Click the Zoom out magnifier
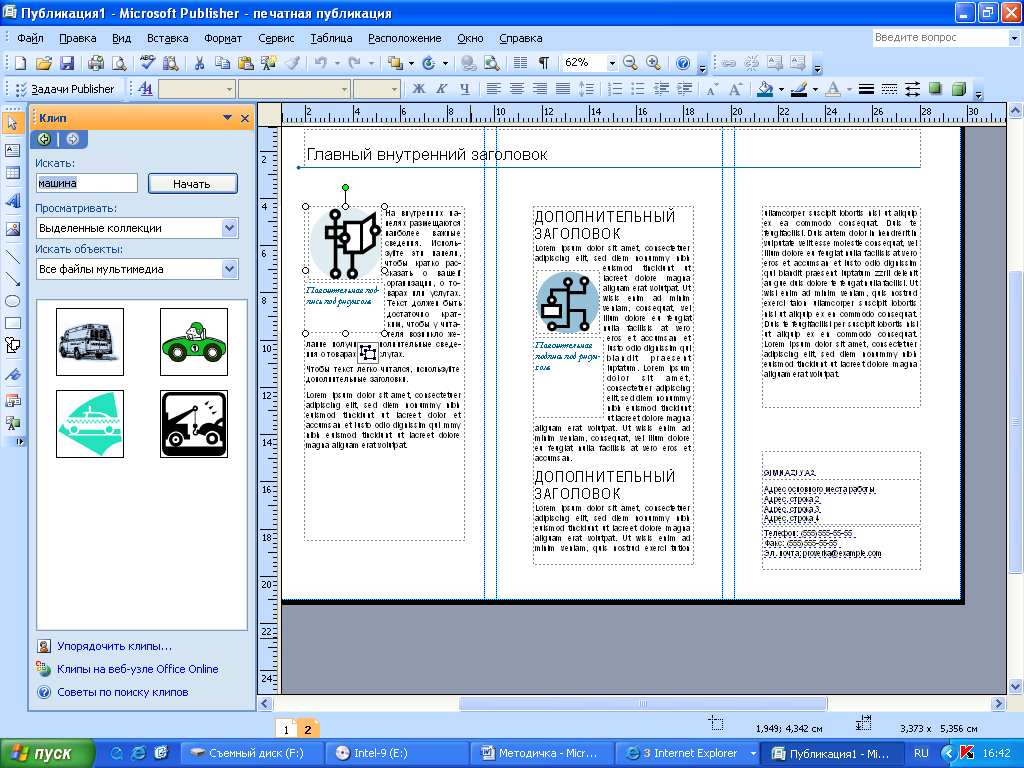Screen dimensions: 1024x768 630,63
